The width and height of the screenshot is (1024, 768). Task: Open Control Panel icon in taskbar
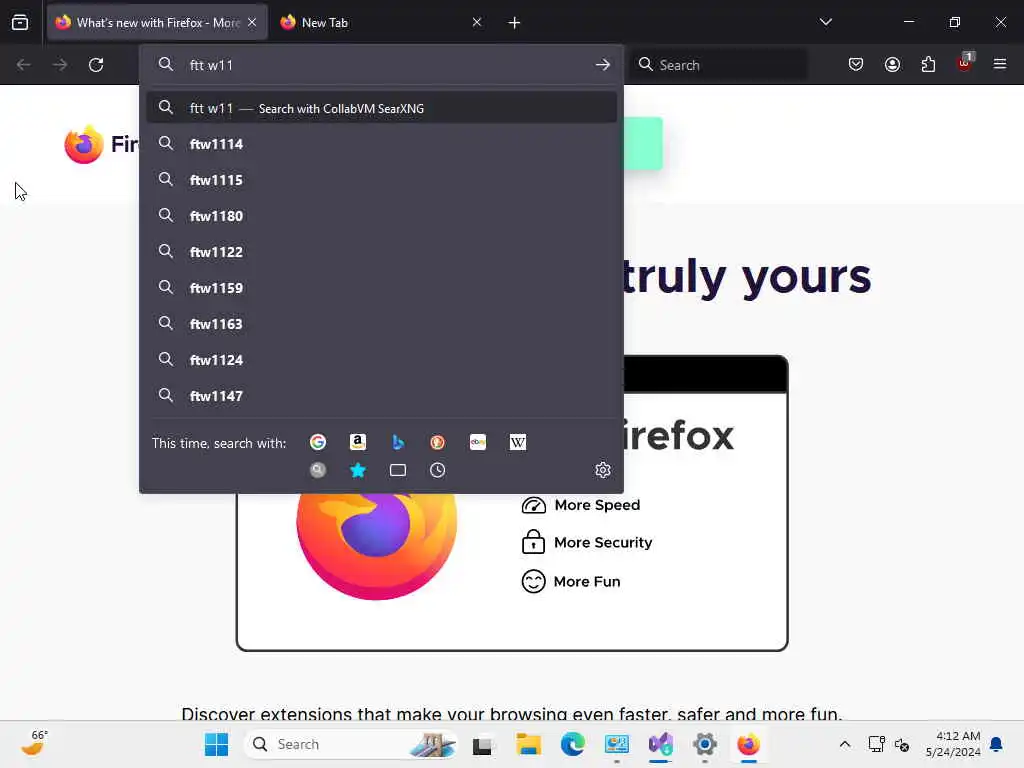click(x=616, y=744)
